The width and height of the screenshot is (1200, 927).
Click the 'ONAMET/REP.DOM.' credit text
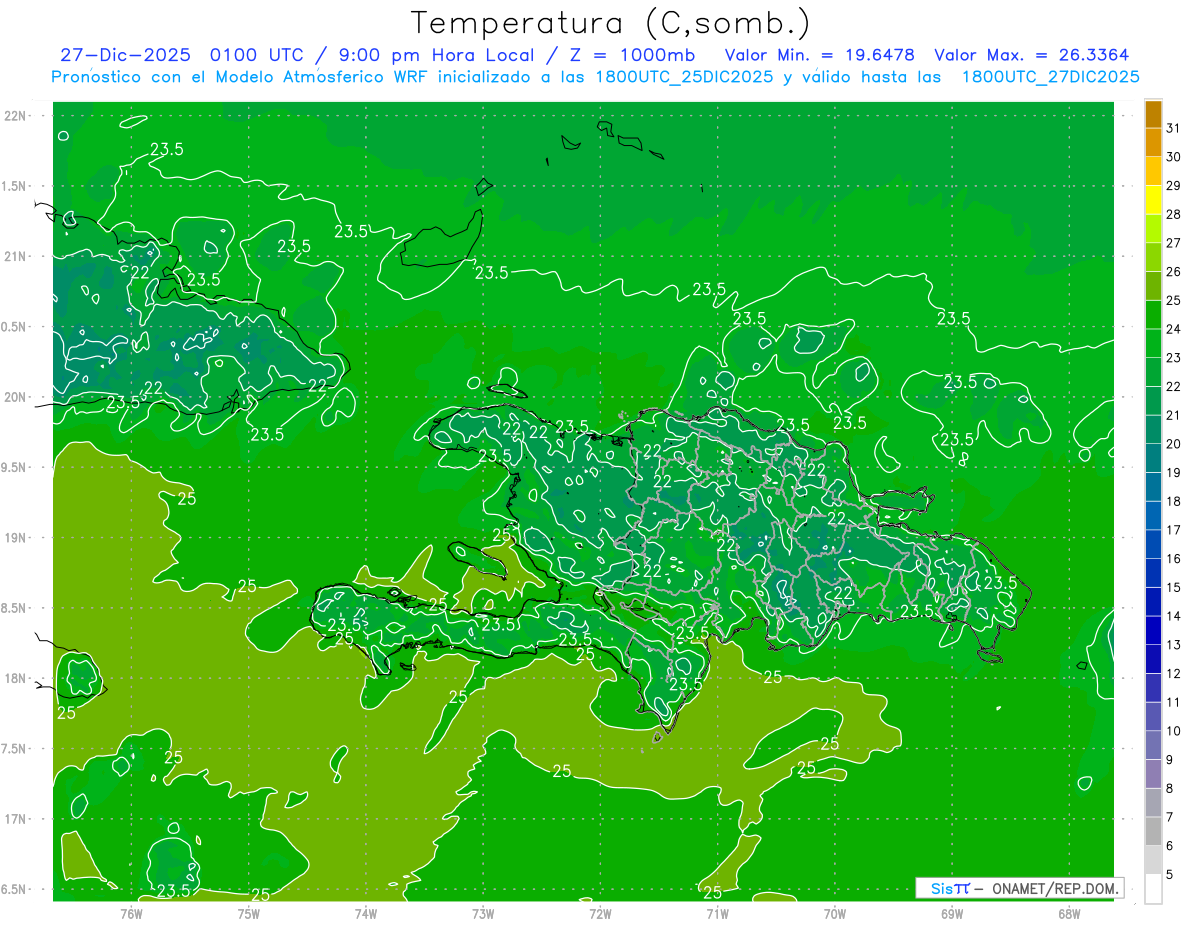click(x=1054, y=888)
